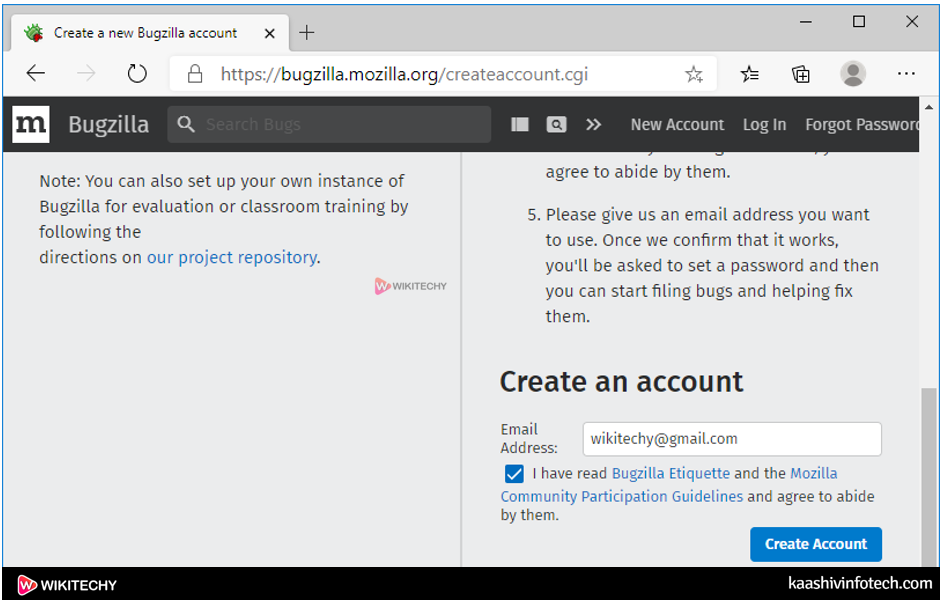Click Log In in the header
944x603 pixels.
tap(764, 125)
